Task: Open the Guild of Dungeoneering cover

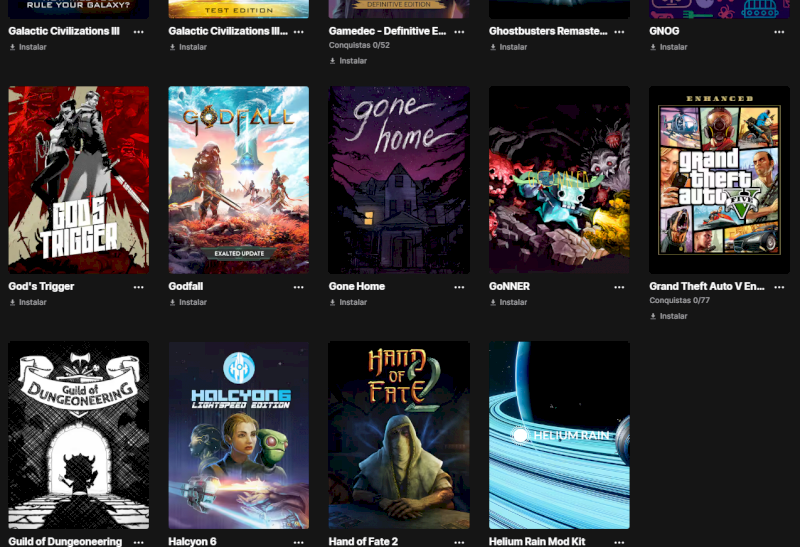Action: coord(79,435)
